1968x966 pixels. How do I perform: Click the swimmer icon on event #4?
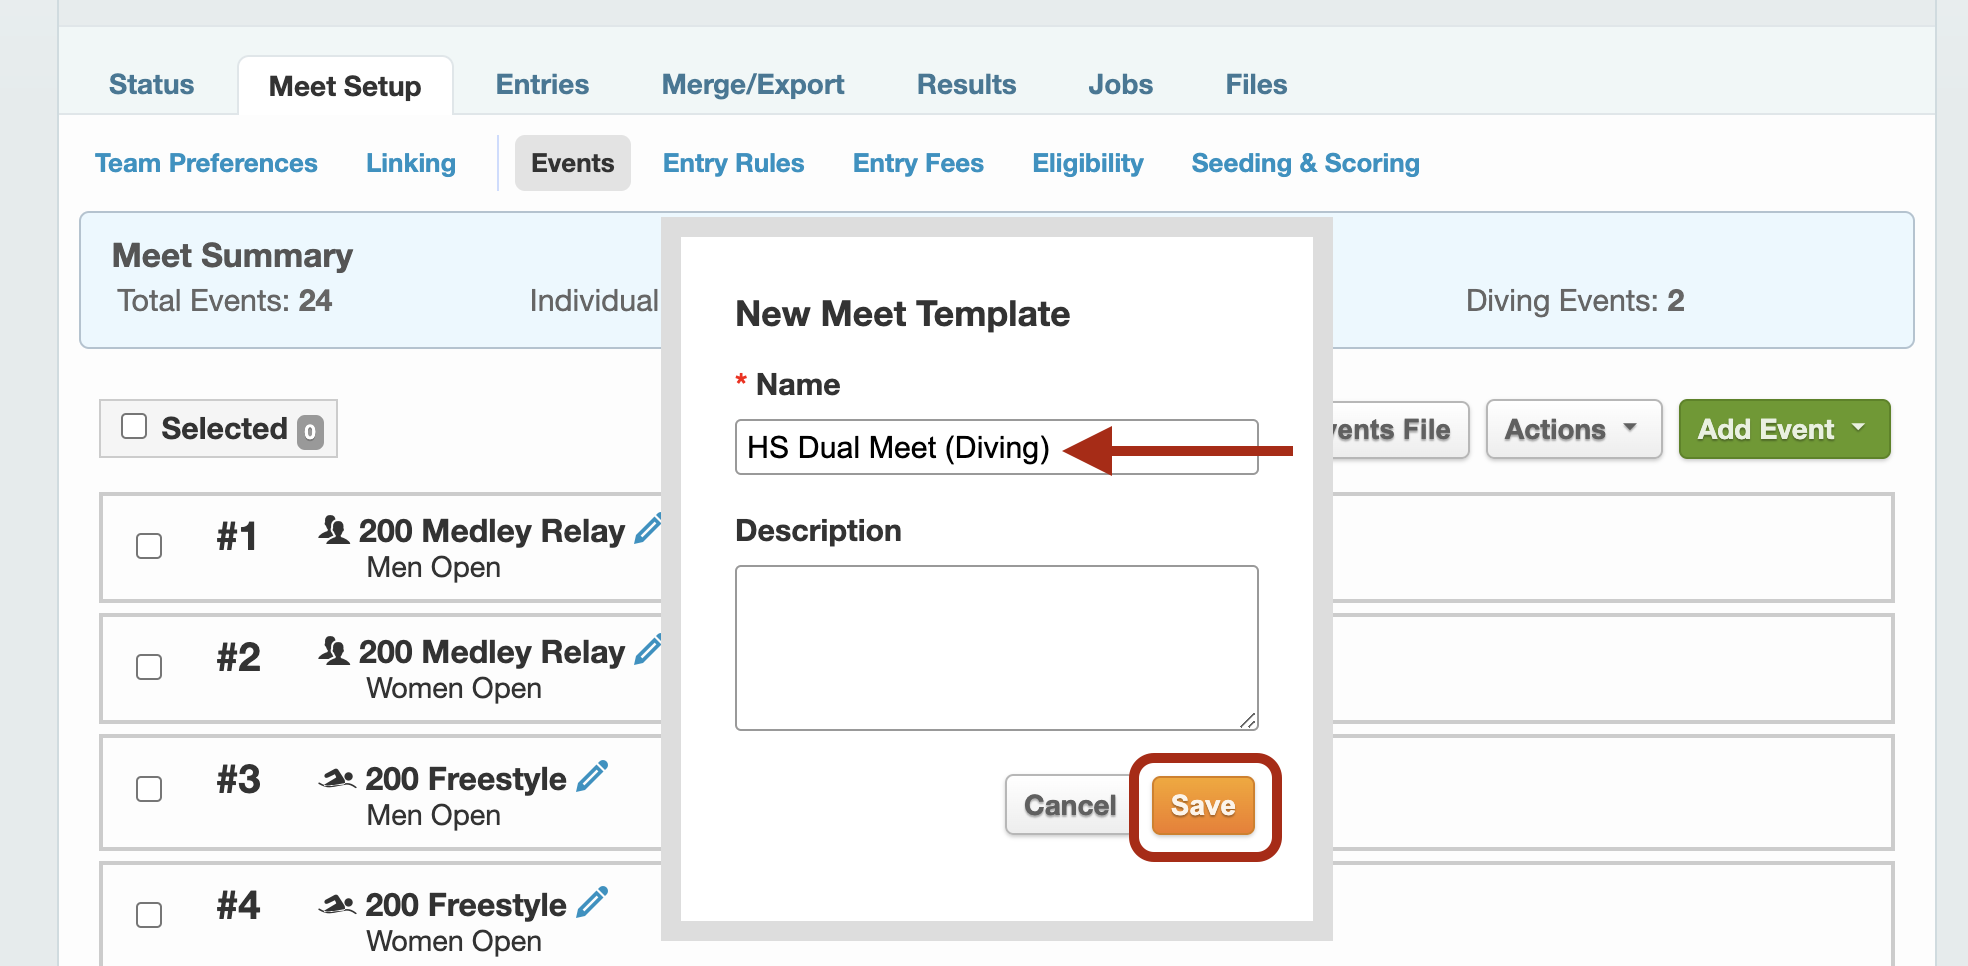(x=339, y=903)
